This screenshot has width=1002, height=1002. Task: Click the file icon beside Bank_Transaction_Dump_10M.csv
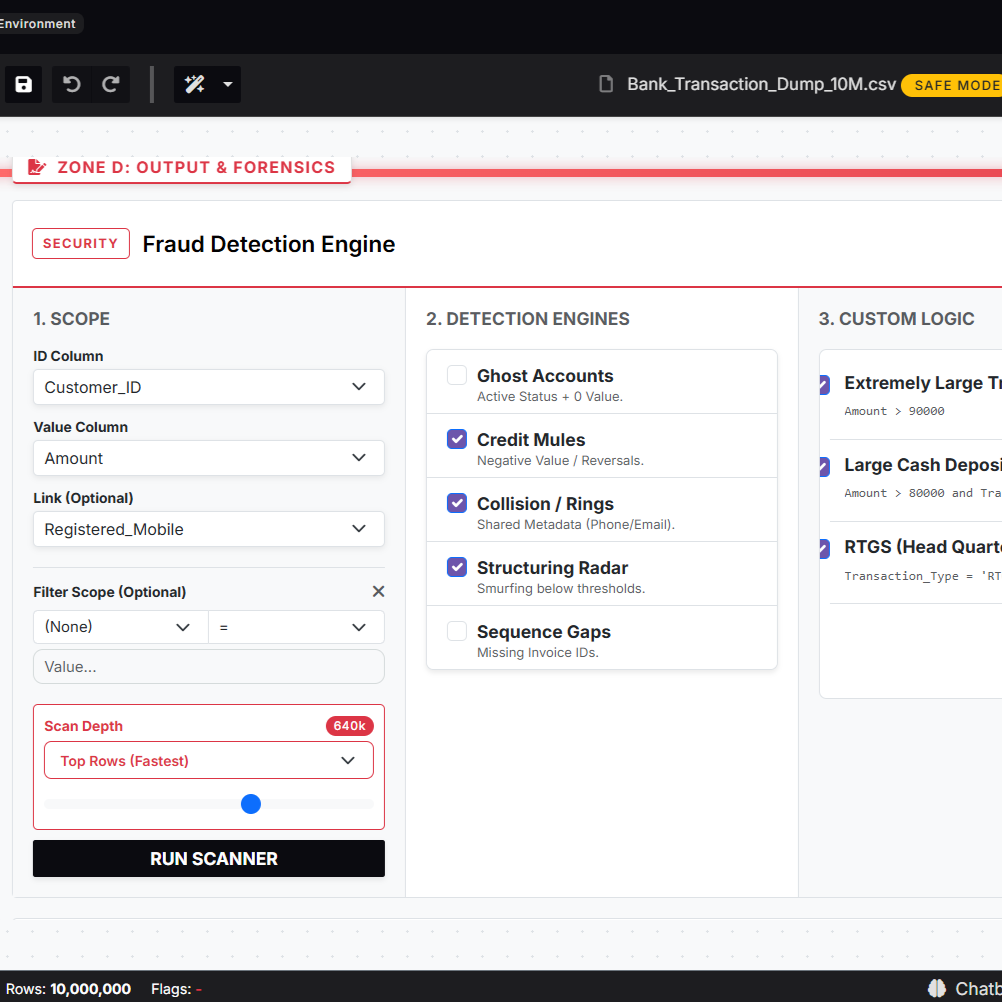coord(606,85)
